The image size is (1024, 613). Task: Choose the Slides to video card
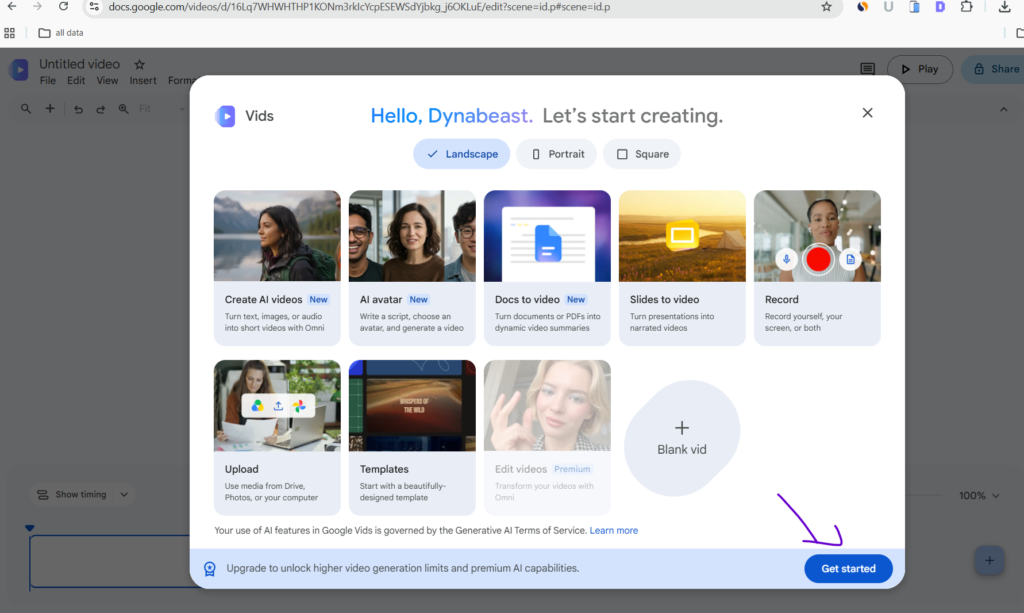pos(682,268)
